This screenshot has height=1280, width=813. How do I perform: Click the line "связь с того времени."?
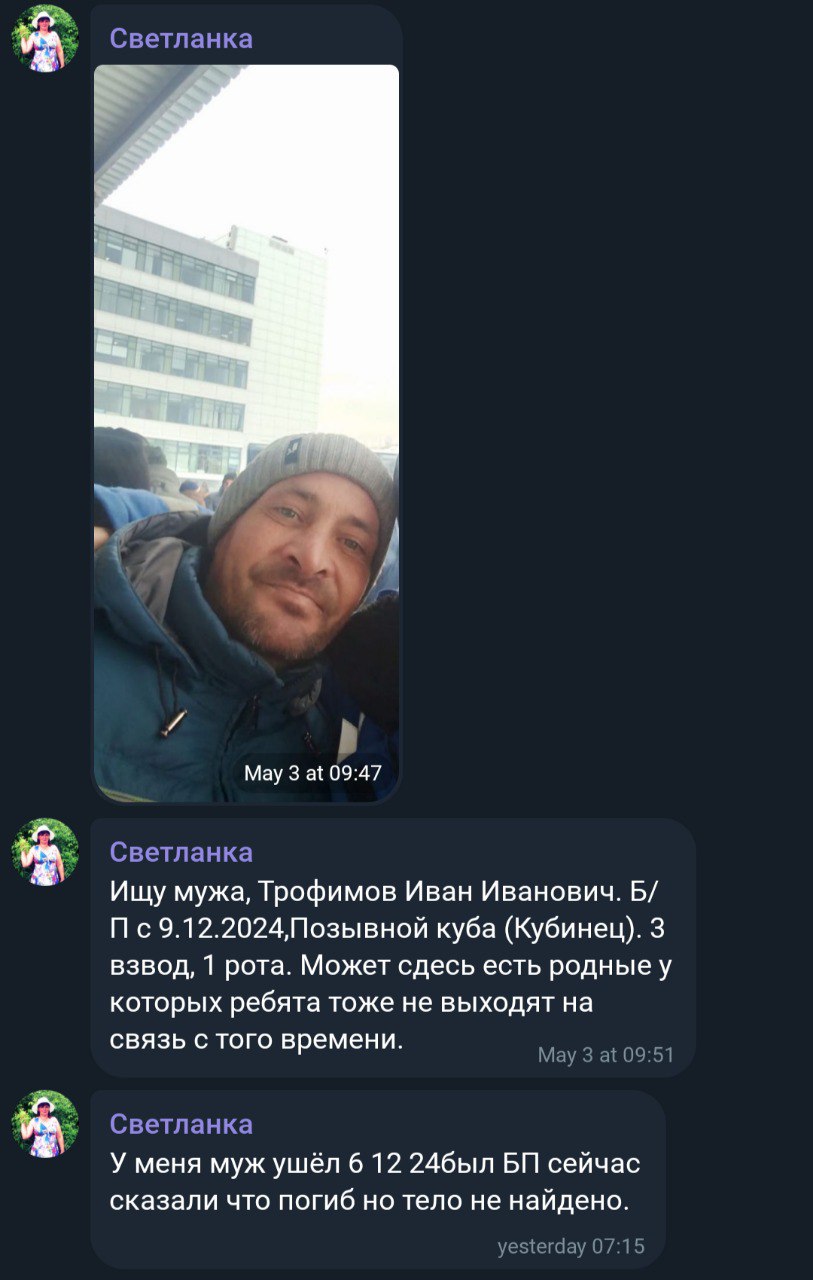256,1040
